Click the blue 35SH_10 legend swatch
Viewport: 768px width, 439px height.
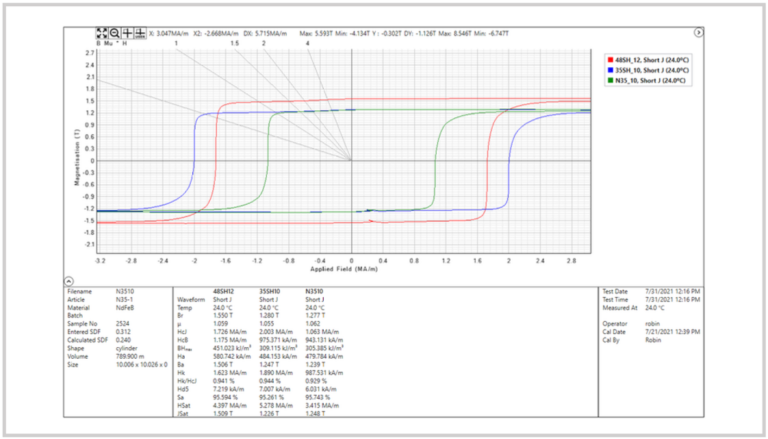point(612,69)
